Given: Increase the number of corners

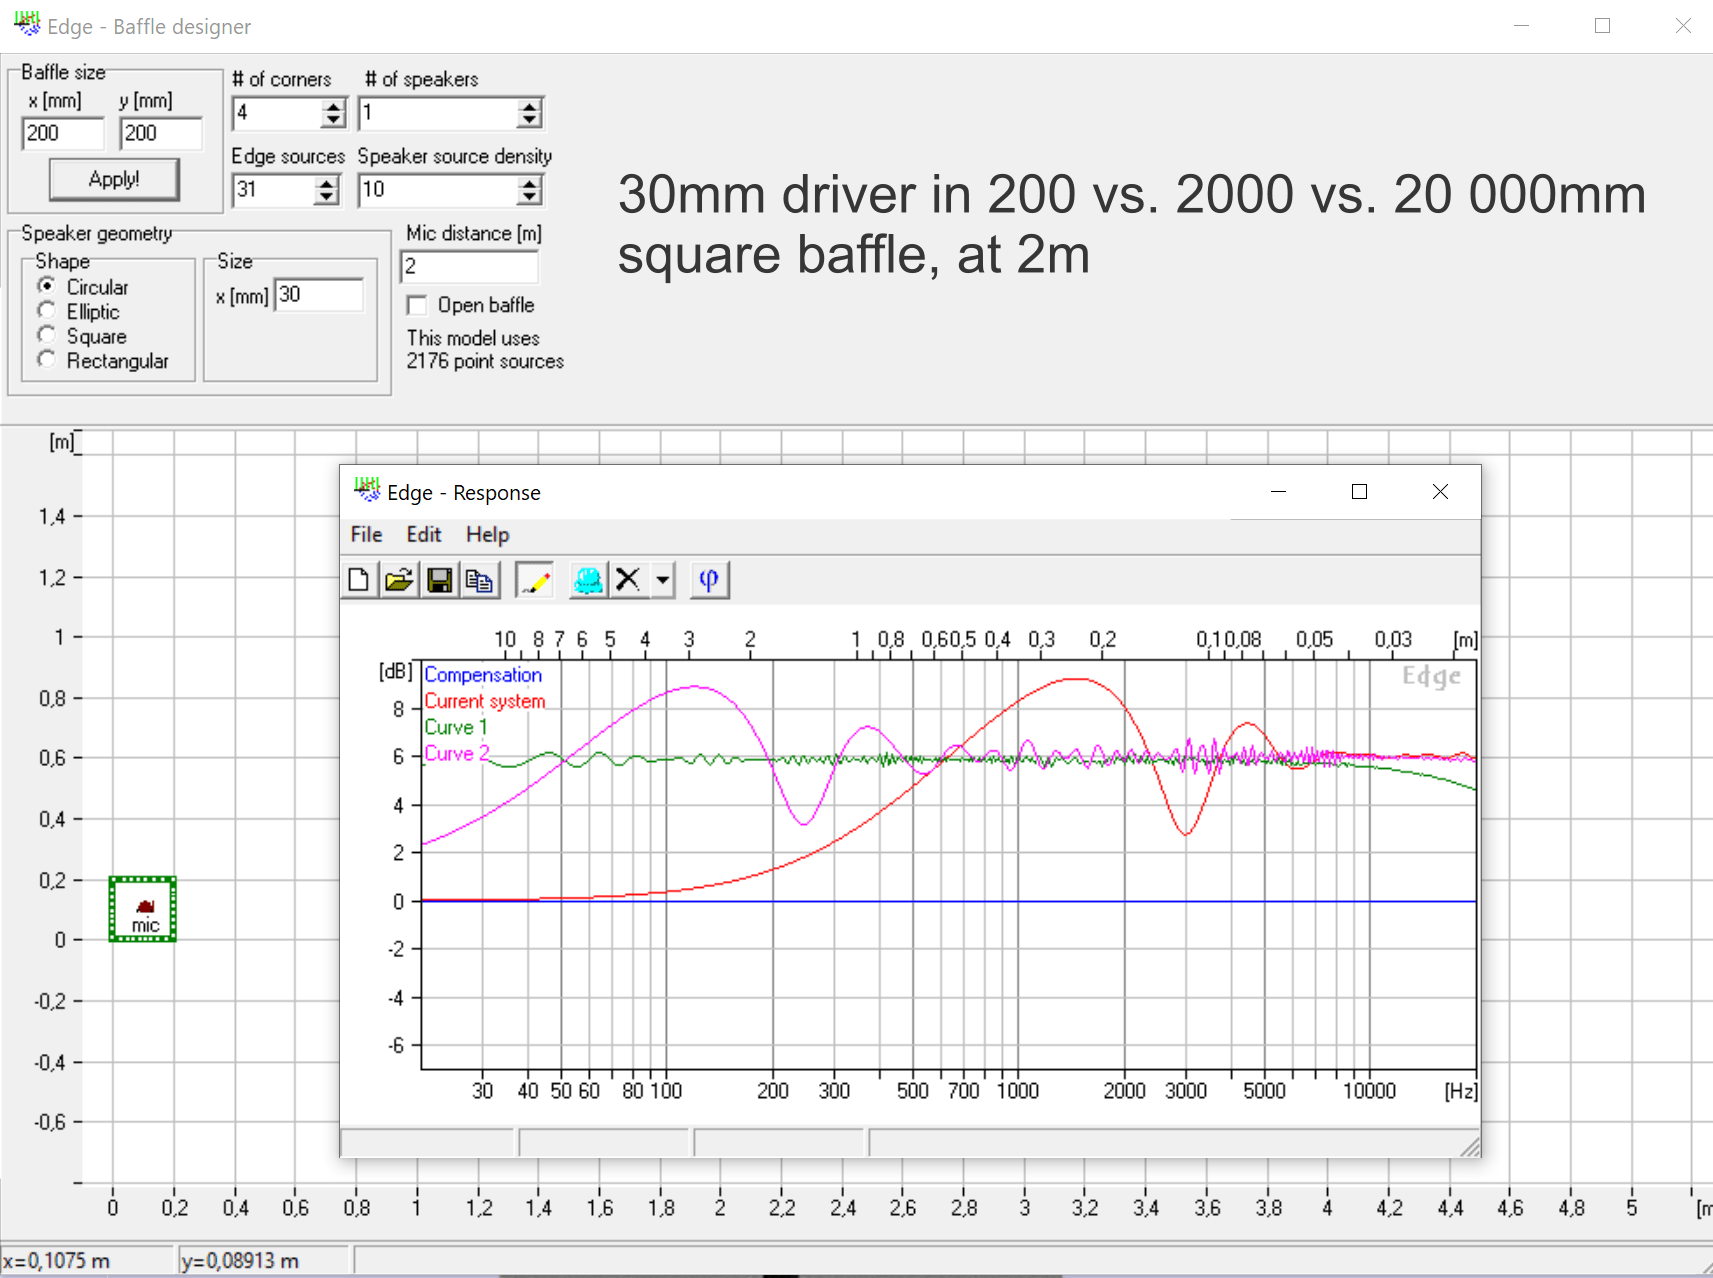Looking at the screenshot, I should coord(333,106).
